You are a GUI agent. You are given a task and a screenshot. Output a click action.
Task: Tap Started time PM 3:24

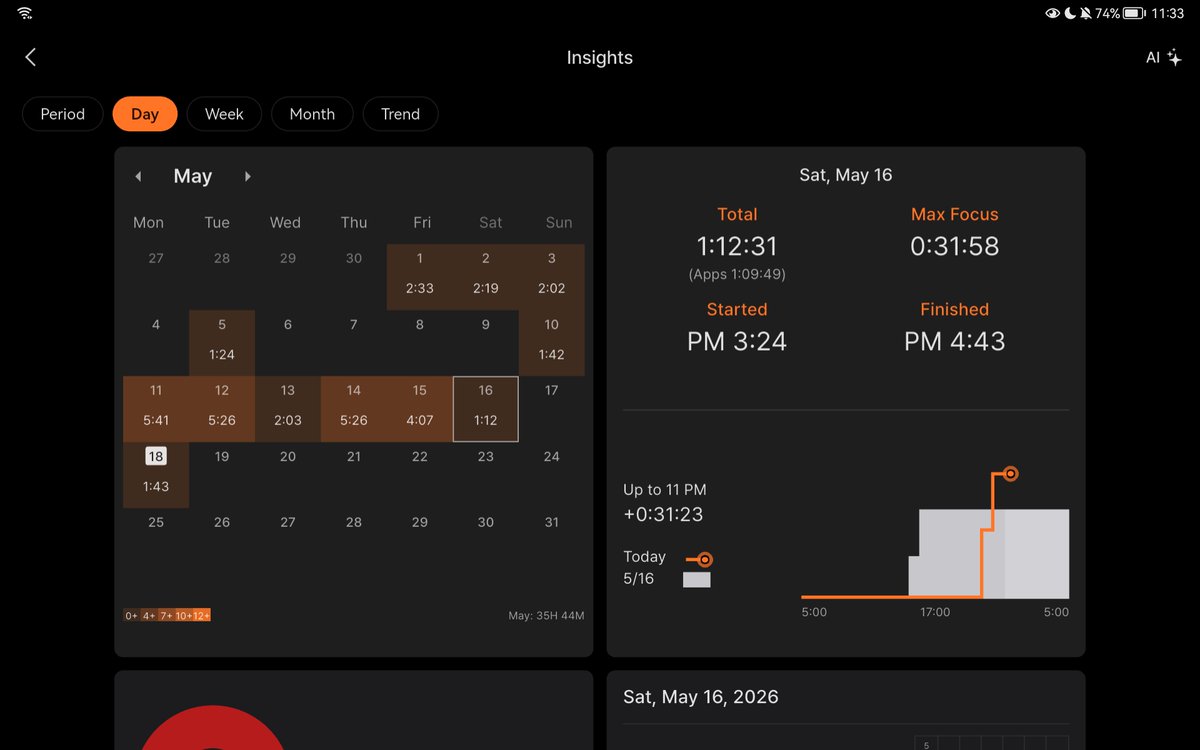[x=737, y=341]
